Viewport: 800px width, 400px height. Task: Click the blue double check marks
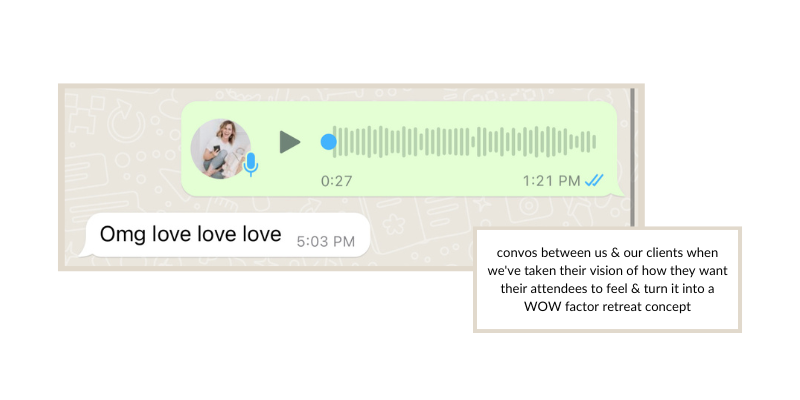[x=594, y=180]
